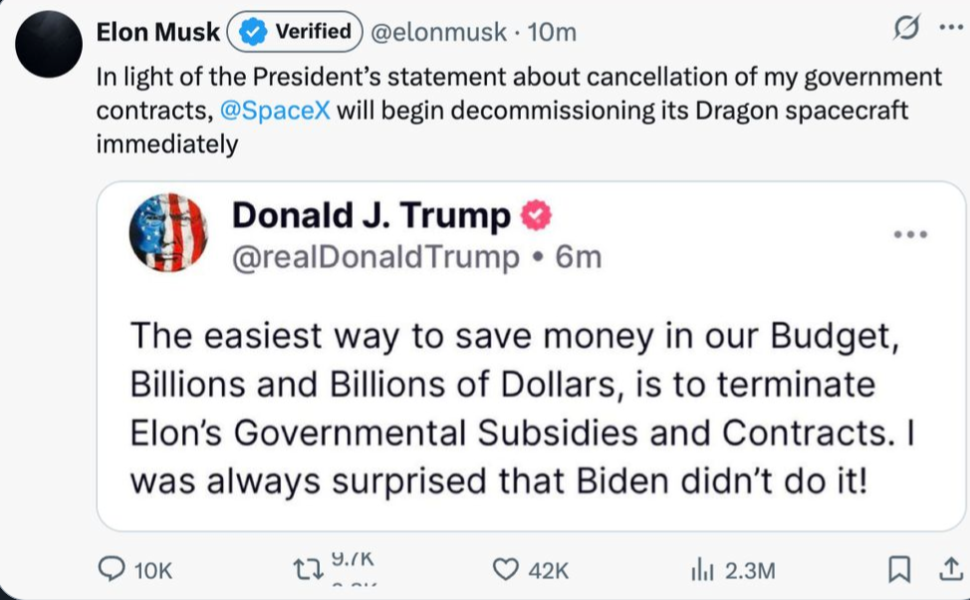The height and width of the screenshot is (600, 970).
Task: Click the Donald J. Trump display name
Action: coord(371,215)
